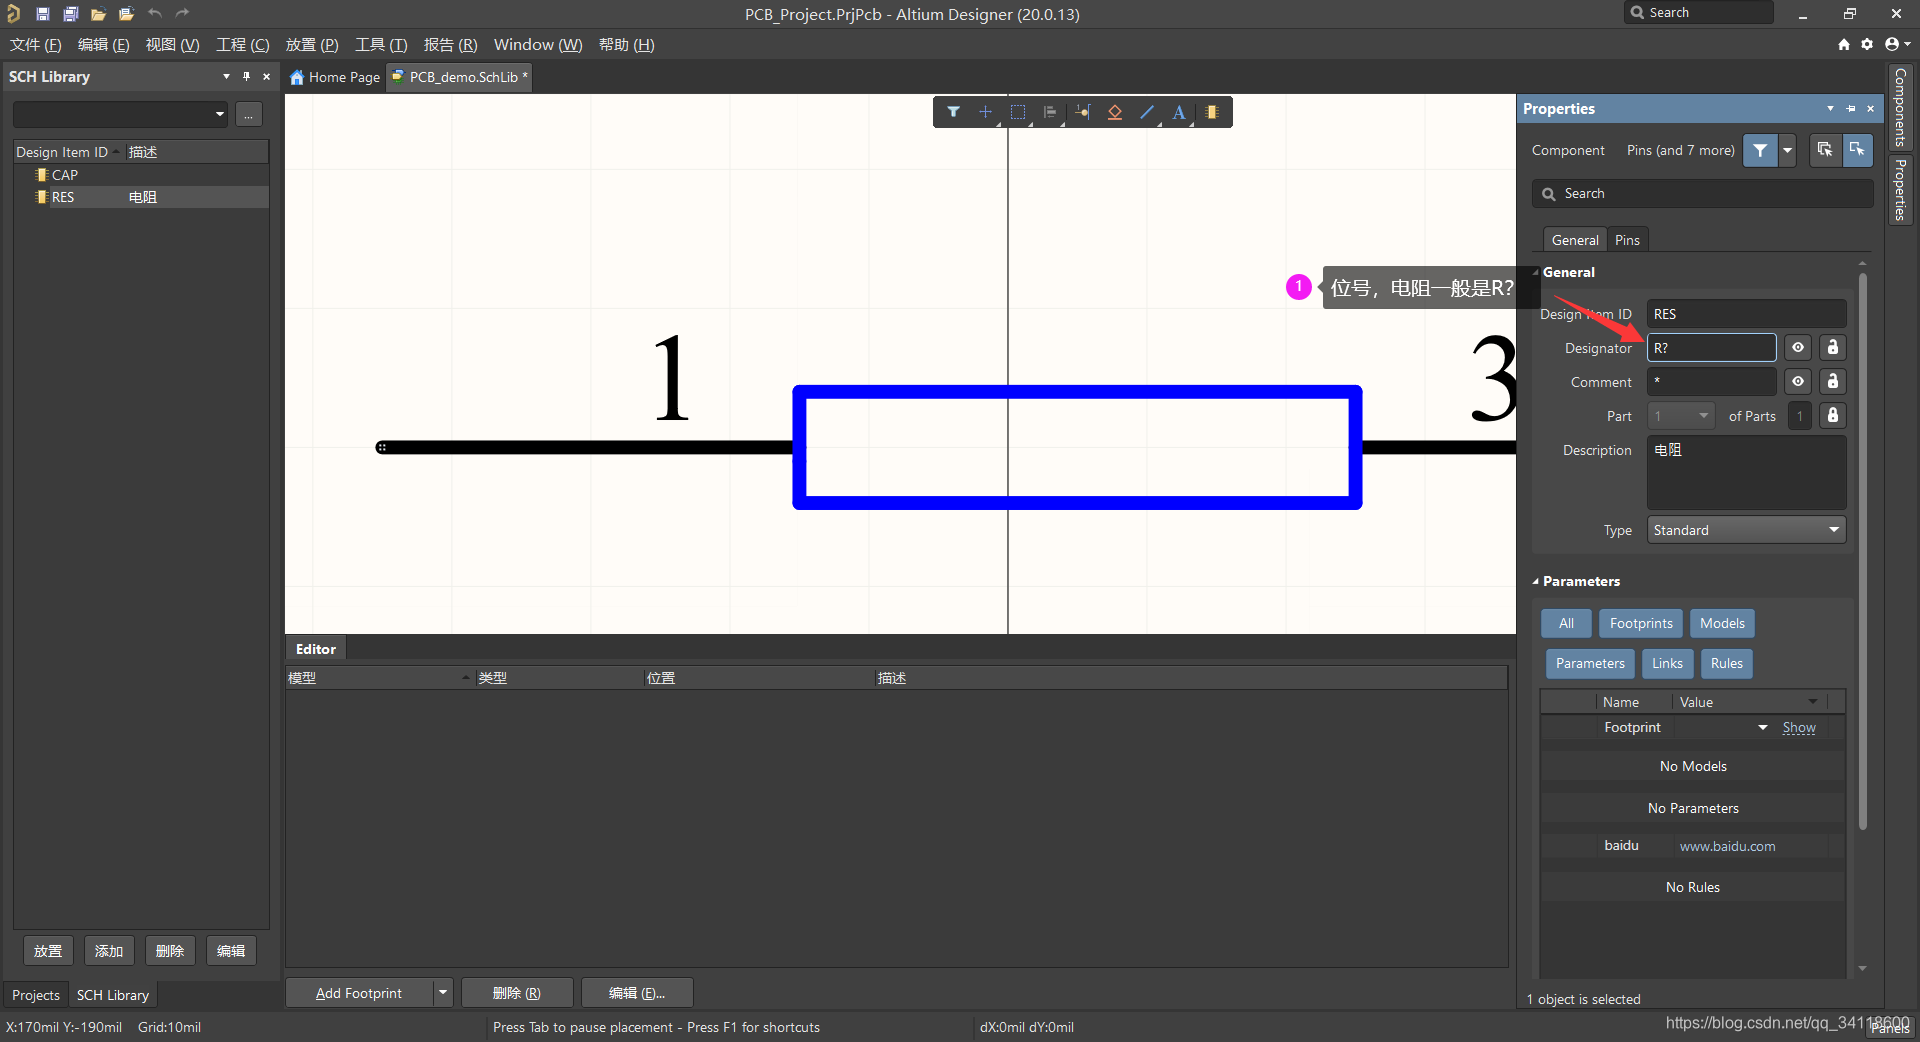Image resolution: width=1920 pixels, height=1042 pixels.
Task: Click the www.baidu.com link value
Action: point(1728,846)
